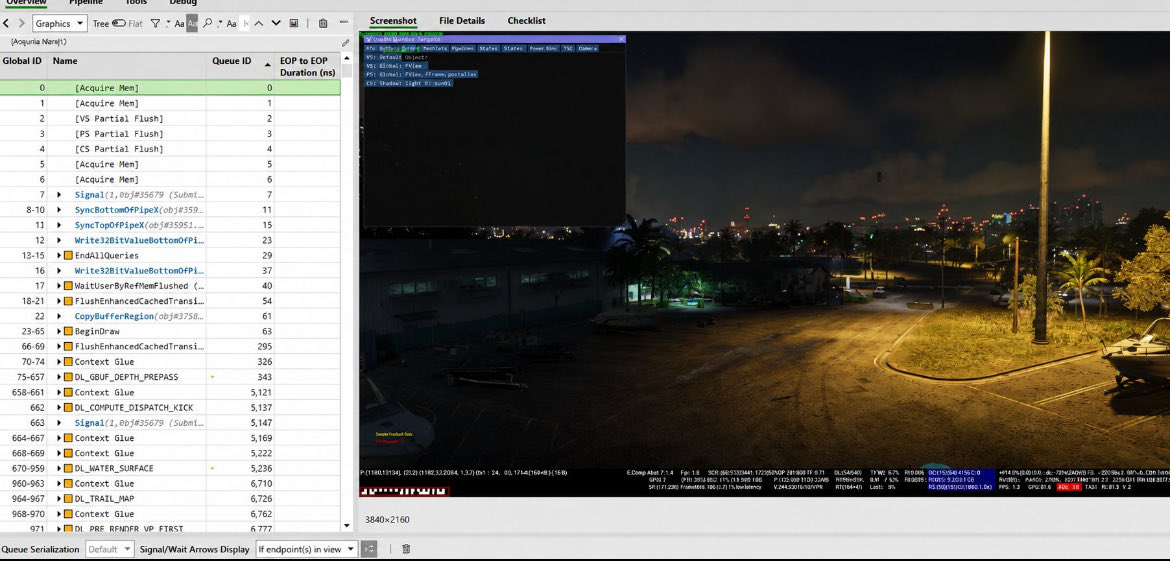Select the Signal row with ID 663
The height and width of the screenshot is (561, 1170).
pos(170,423)
